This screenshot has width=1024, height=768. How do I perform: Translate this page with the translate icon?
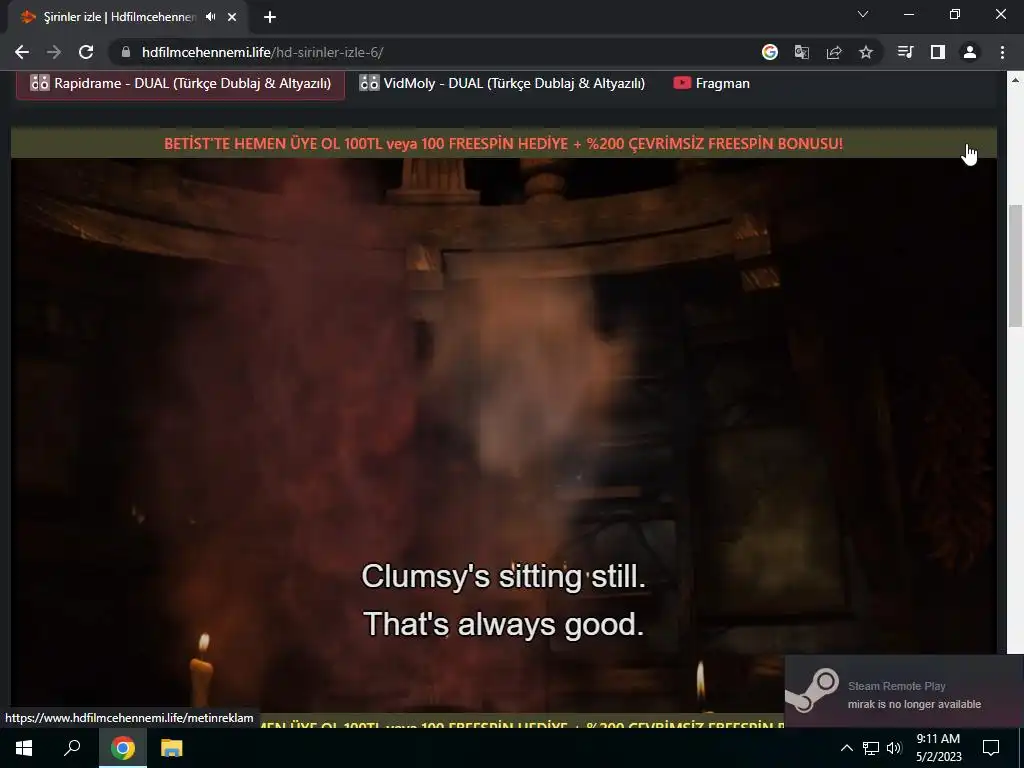coord(801,52)
